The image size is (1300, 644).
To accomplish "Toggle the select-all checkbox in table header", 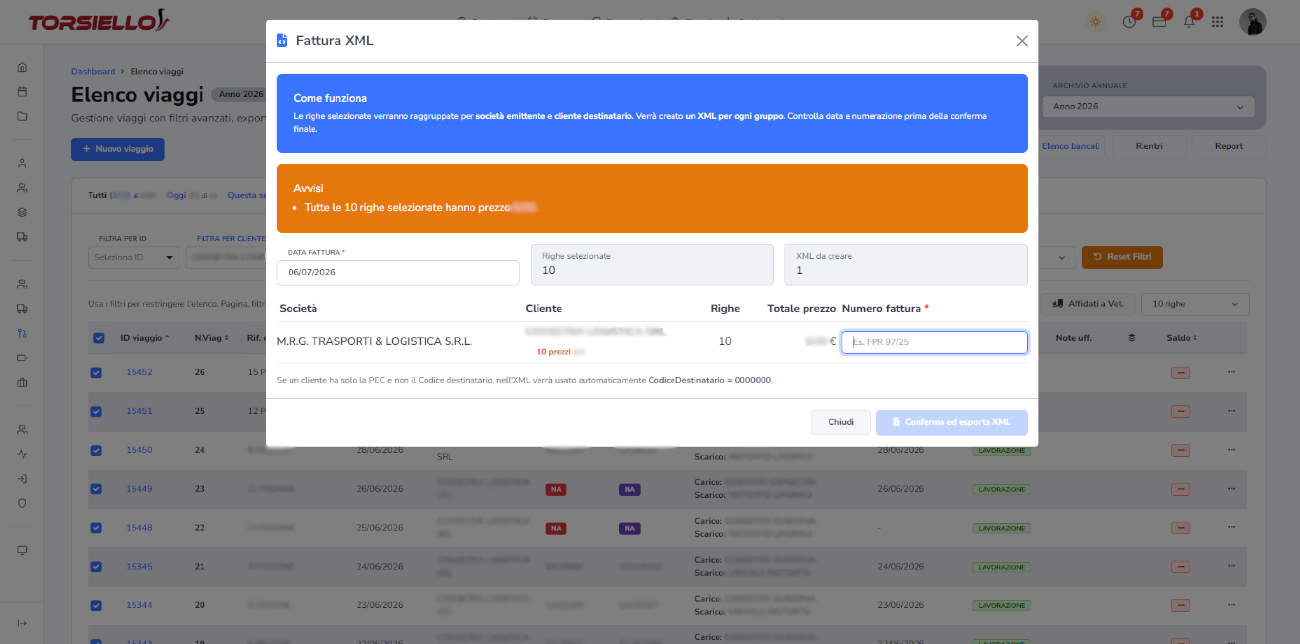I will coord(98,338).
